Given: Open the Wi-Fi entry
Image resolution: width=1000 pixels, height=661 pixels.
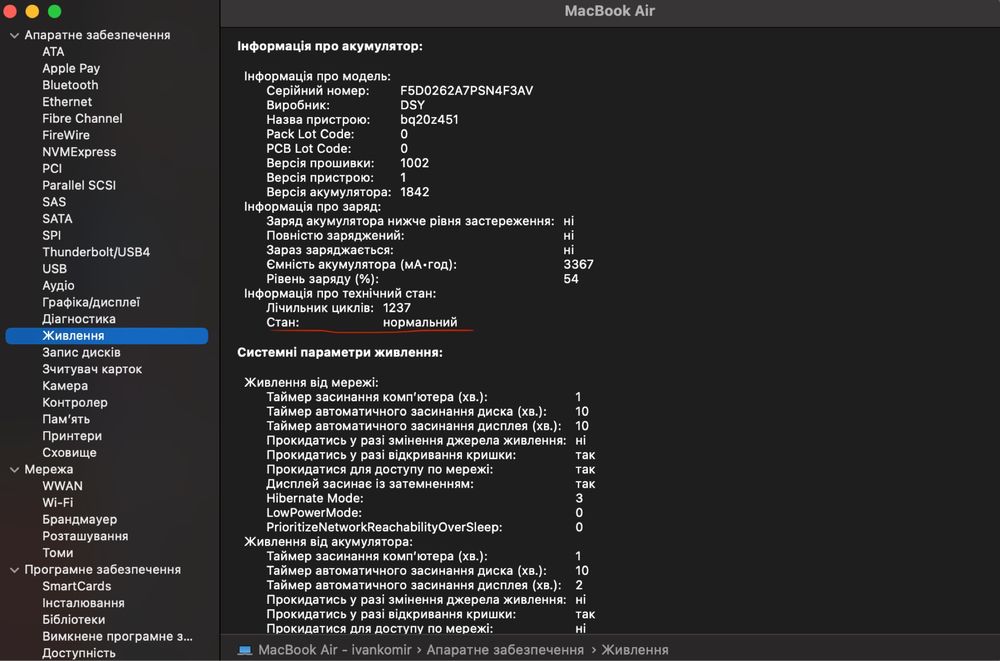Looking at the screenshot, I should pyautogui.click(x=57, y=503).
